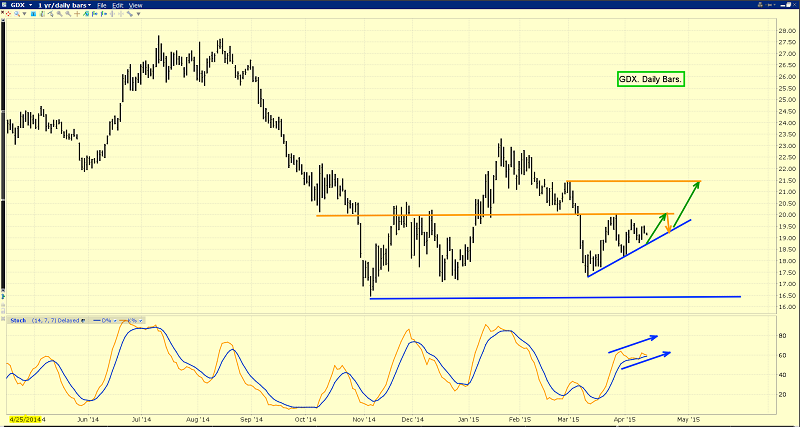The height and width of the screenshot is (427, 800).
Task: Click the magnifying glass search icon
Action: [x=17, y=14]
